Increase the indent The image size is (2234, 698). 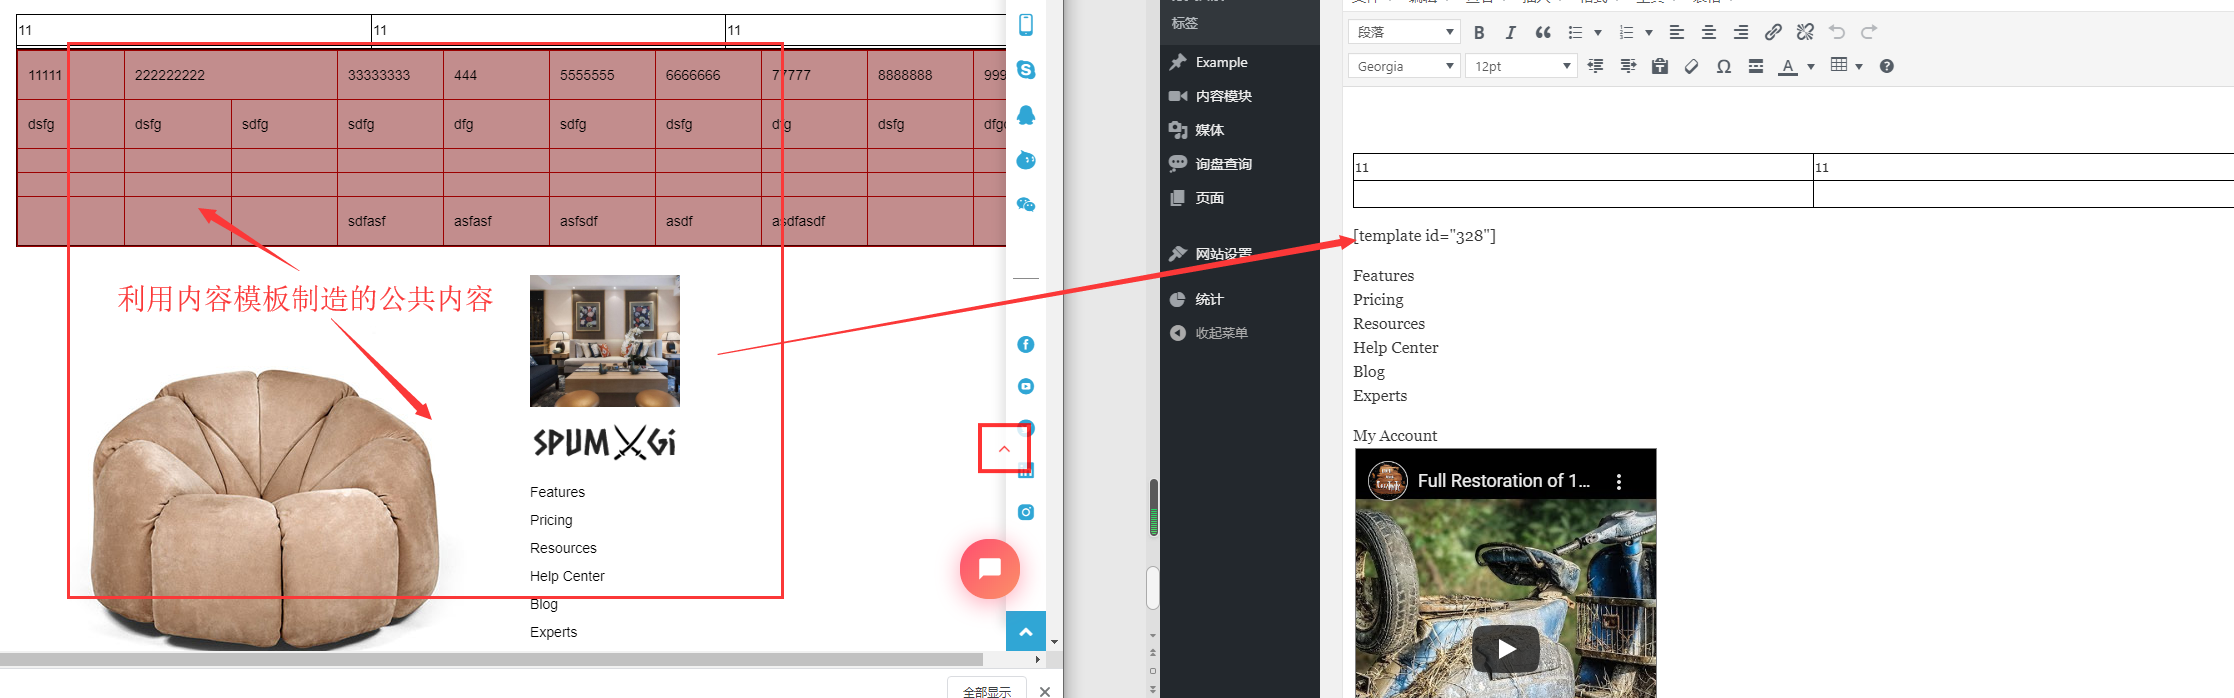1628,66
